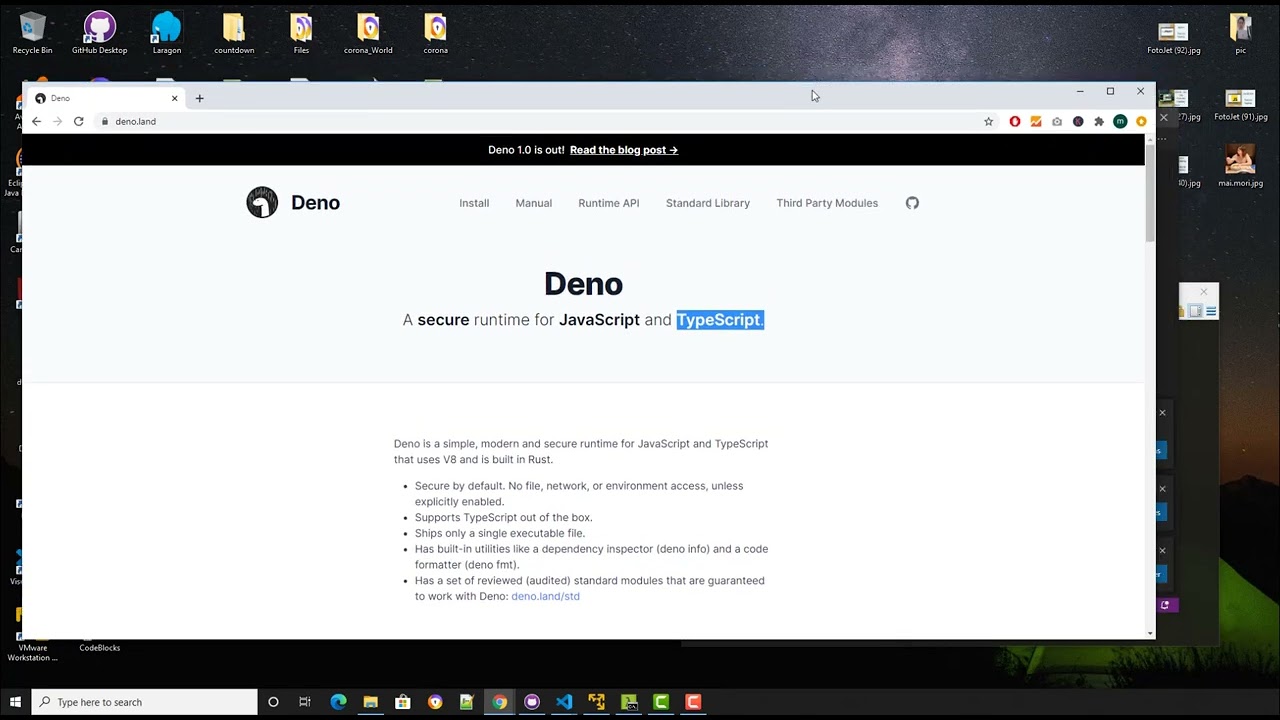1280x720 pixels.
Task: Select the FotoJet (92).jpg desktop file
Action: (1173, 36)
